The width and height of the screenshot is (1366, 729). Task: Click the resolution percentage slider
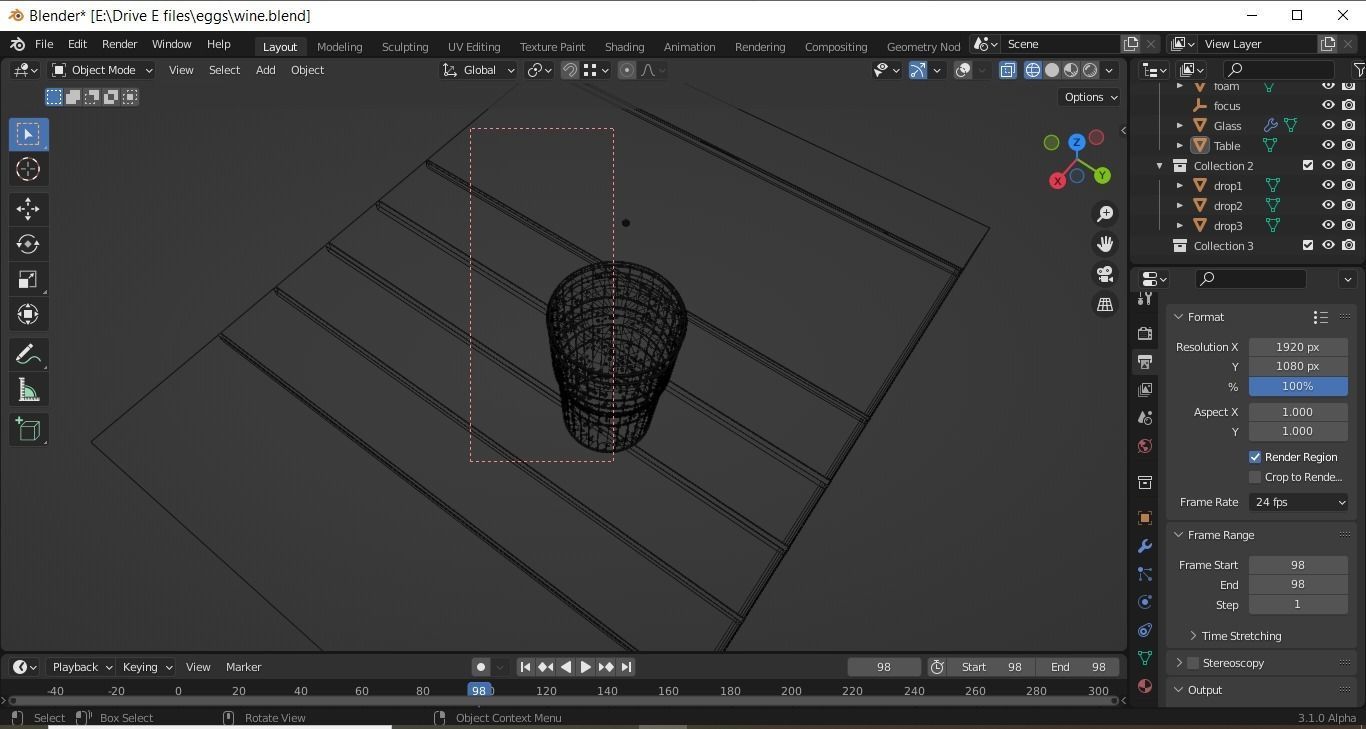coord(1297,386)
